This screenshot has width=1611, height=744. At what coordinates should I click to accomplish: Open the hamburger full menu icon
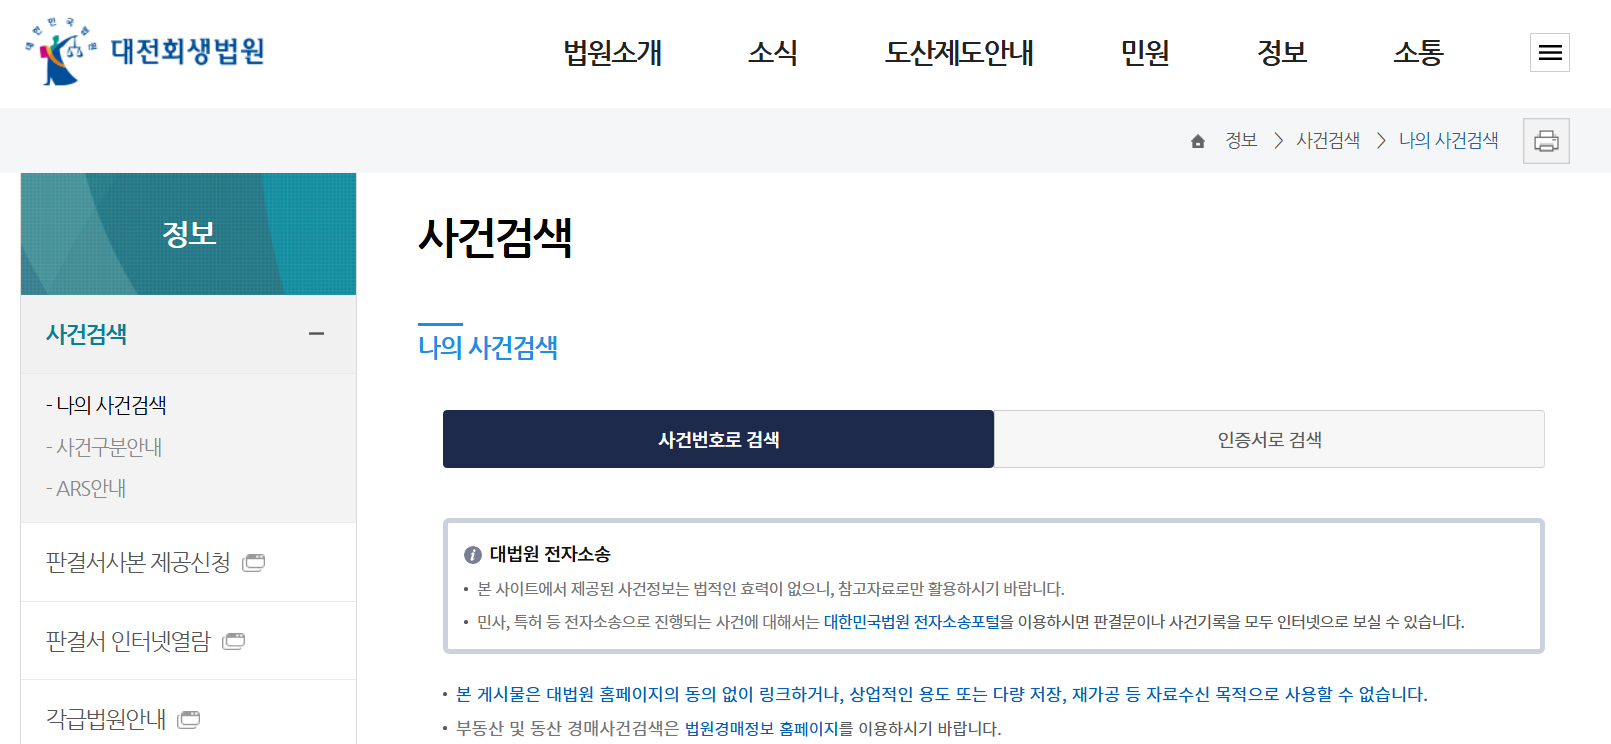[1550, 53]
